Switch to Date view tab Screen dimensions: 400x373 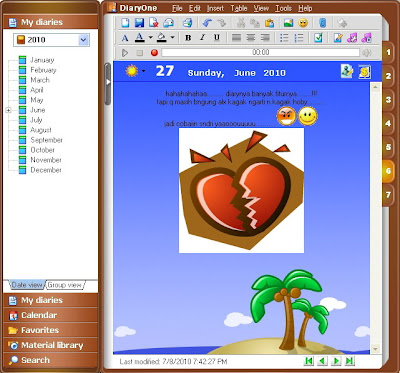coord(26,285)
